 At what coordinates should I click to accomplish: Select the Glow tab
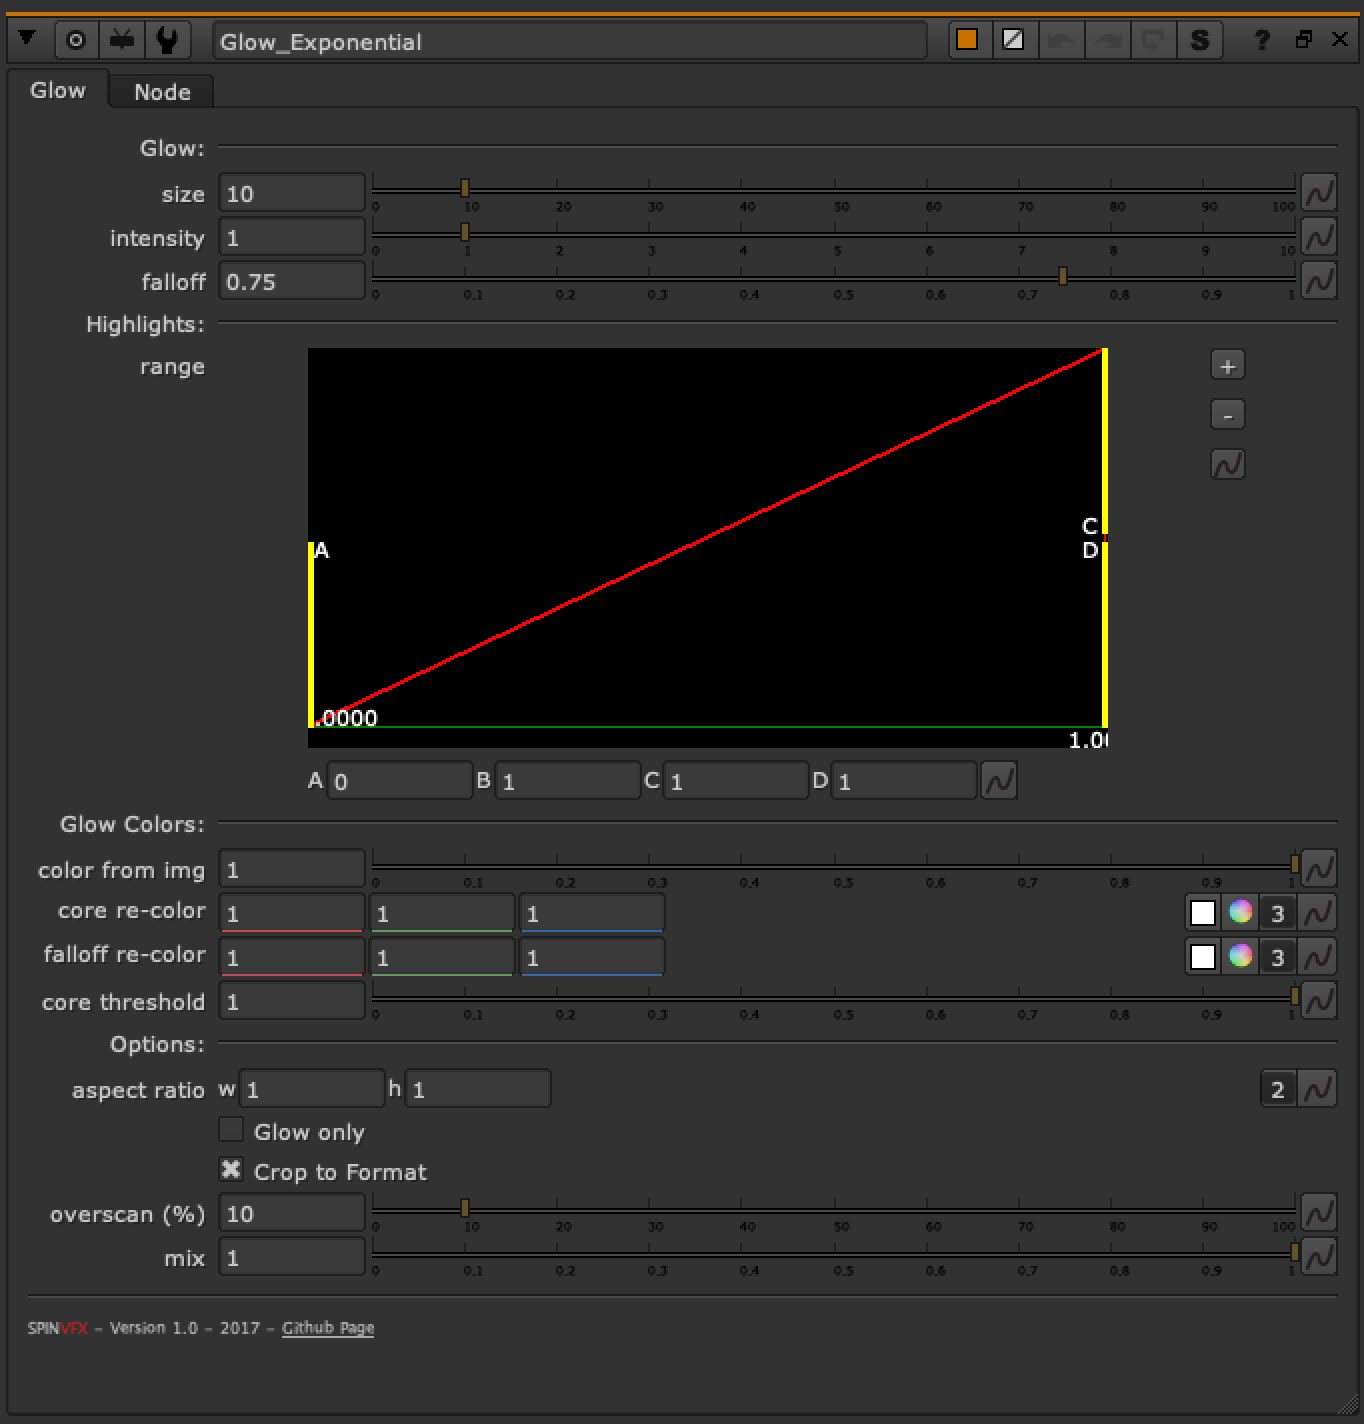pos(58,89)
